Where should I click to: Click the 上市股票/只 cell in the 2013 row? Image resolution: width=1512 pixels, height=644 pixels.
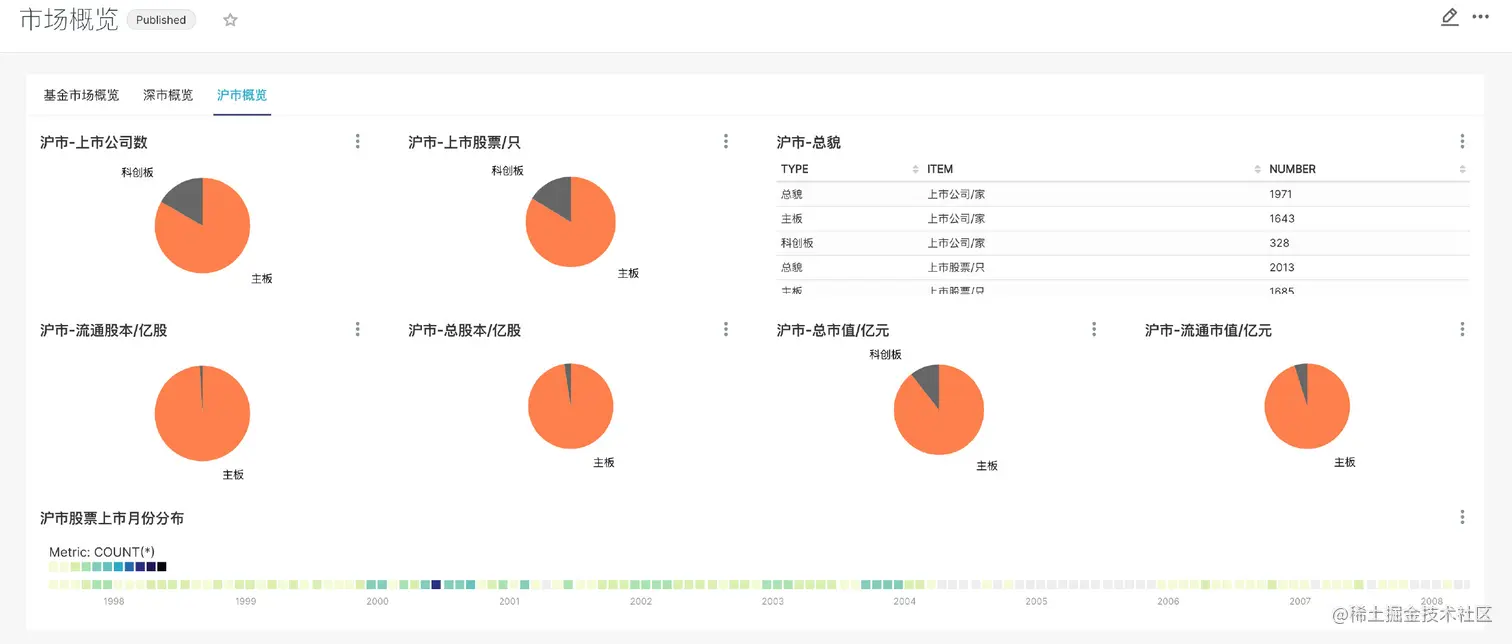point(956,267)
